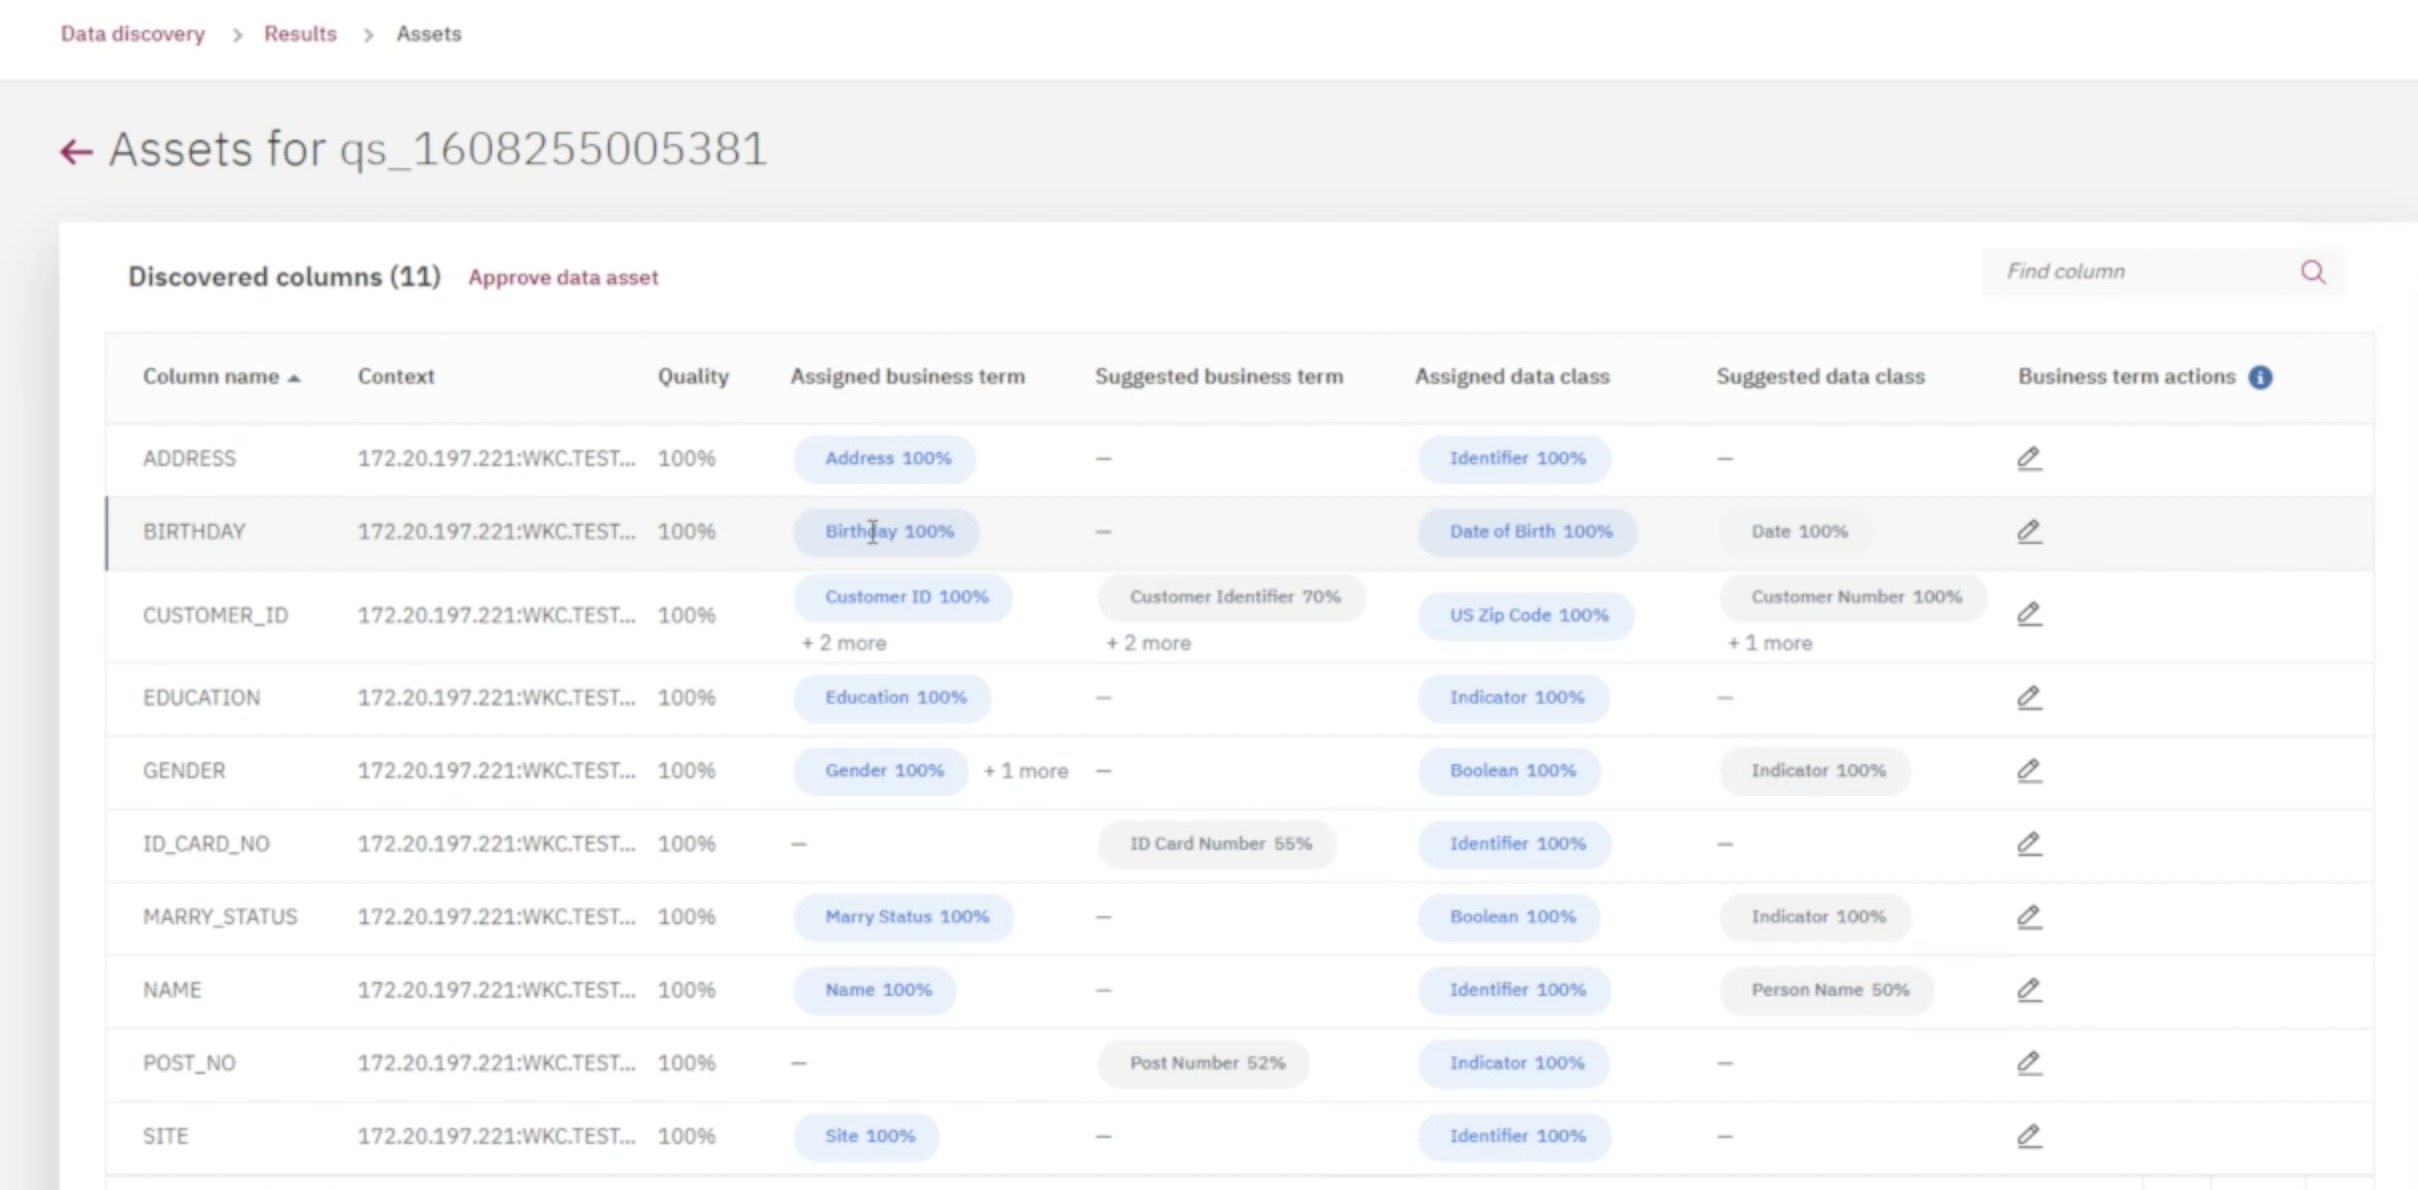This screenshot has width=2418, height=1190.
Task: Click 'Site 100%' term tag
Action: pos(867,1136)
